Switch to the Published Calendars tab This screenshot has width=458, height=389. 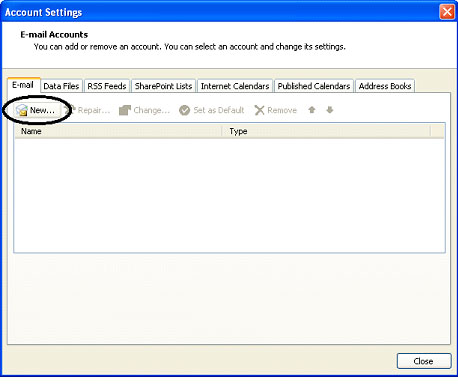coord(314,86)
